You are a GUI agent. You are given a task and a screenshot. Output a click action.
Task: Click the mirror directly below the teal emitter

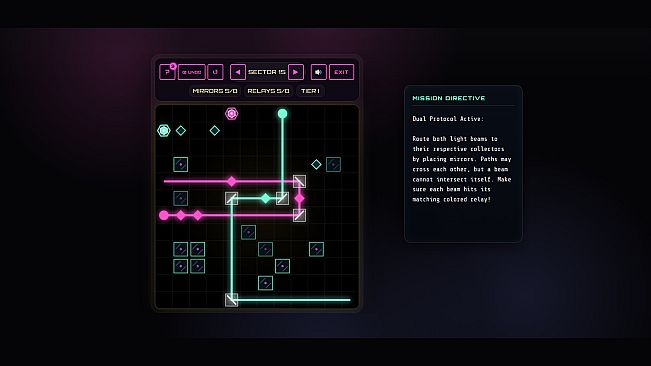point(282,198)
